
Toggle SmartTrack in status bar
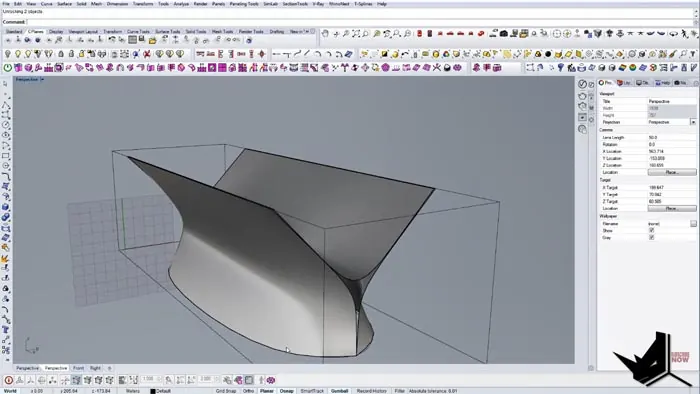[x=312, y=391]
